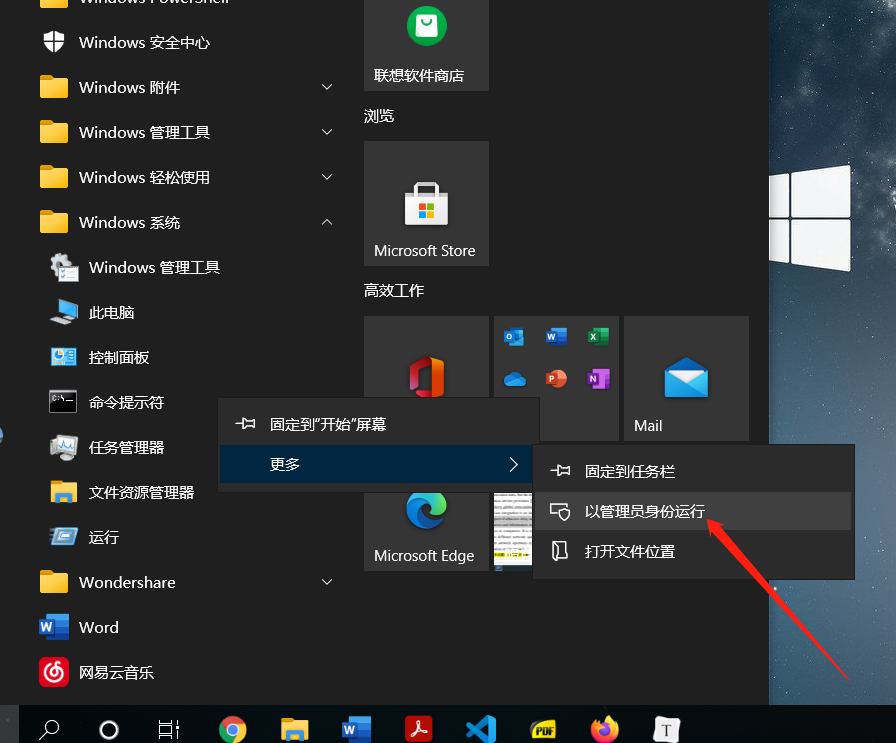896x743 pixels.
Task: Expand the Windows 轻松使用 folder chevron
Action: pyautogui.click(x=327, y=177)
